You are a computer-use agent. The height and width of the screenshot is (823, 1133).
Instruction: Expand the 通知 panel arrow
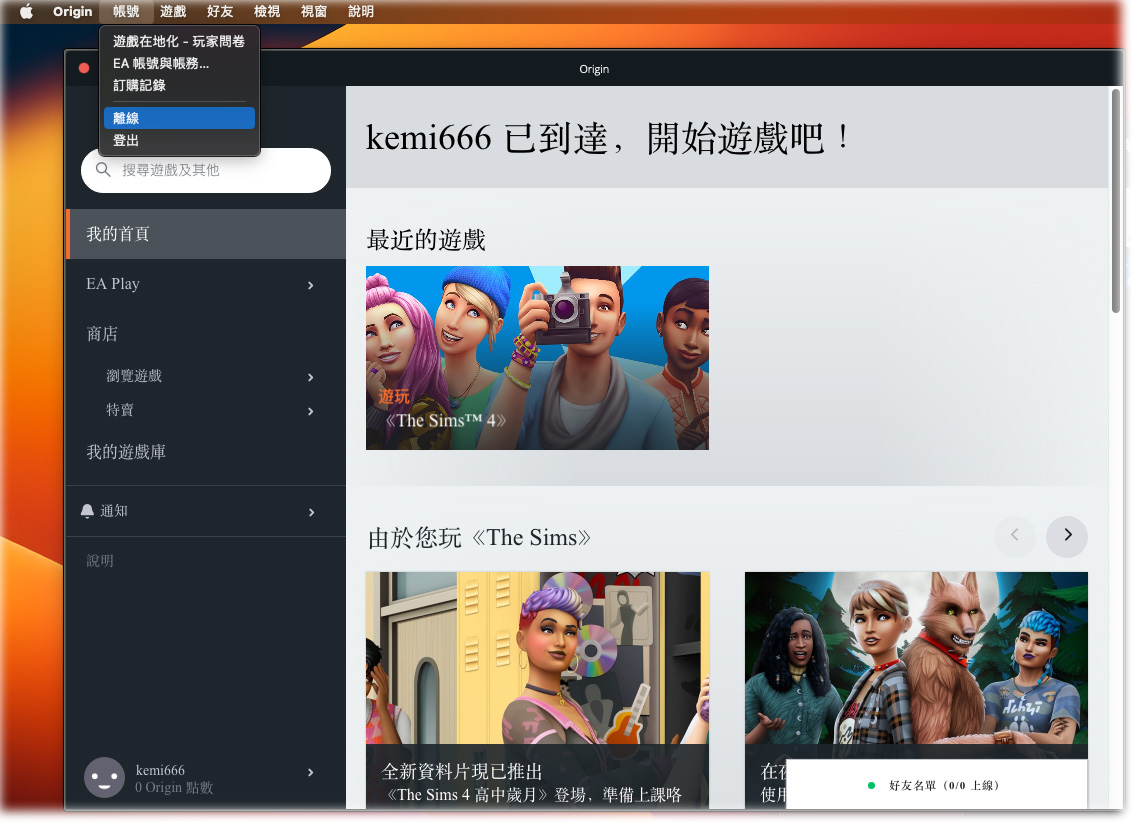[311, 512]
